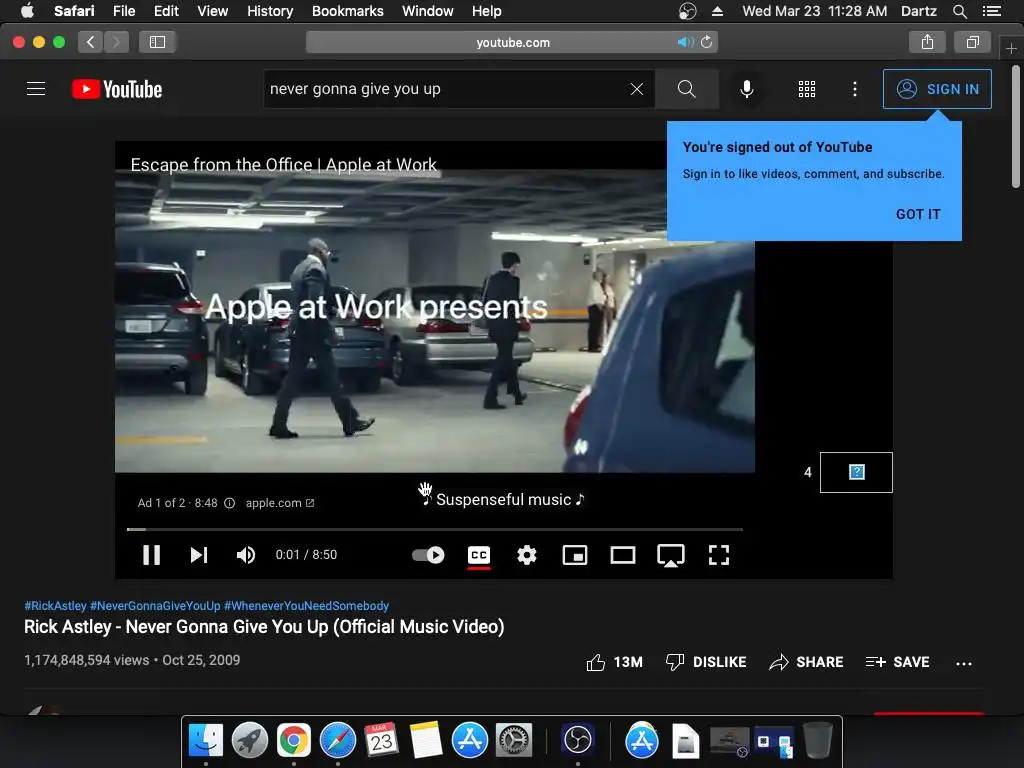Enter full screen mode
This screenshot has width=1024, height=768.
[718, 555]
